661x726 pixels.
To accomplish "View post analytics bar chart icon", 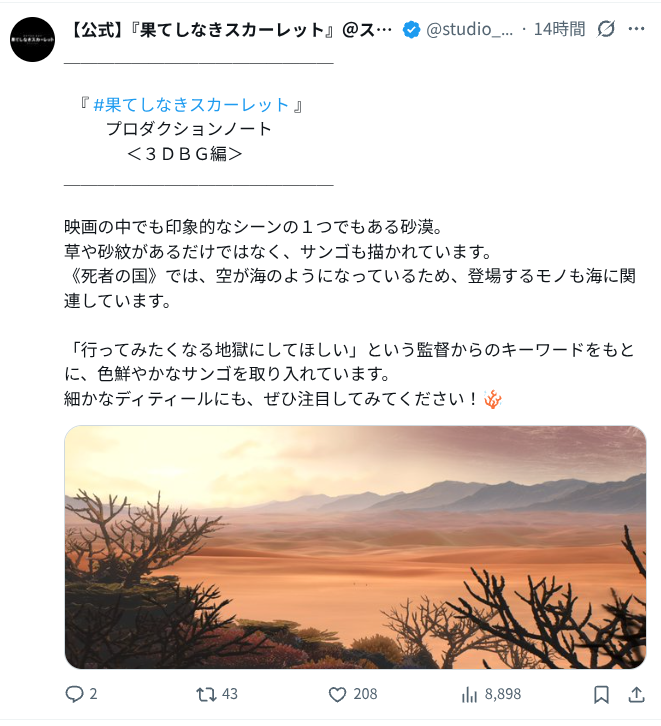I will [x=469, y=694].
